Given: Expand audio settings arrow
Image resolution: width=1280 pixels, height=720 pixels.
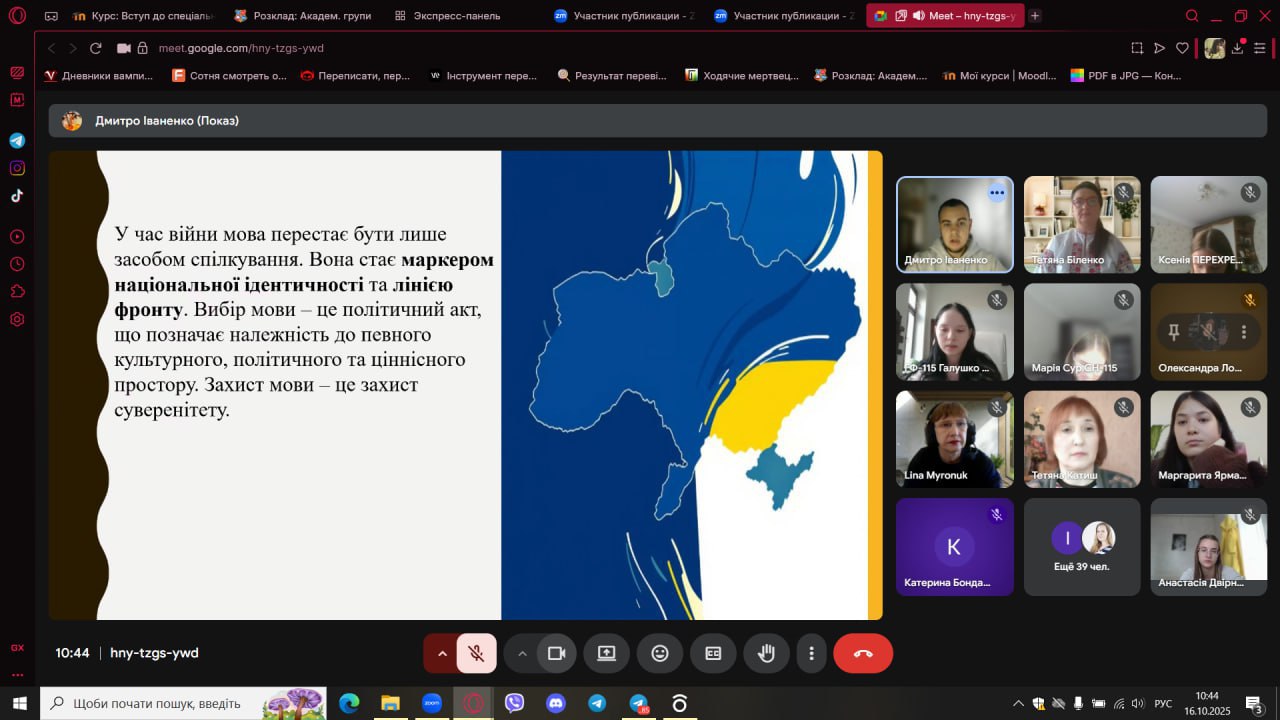Looking at the screenshot, I should (x=441, y=653).
